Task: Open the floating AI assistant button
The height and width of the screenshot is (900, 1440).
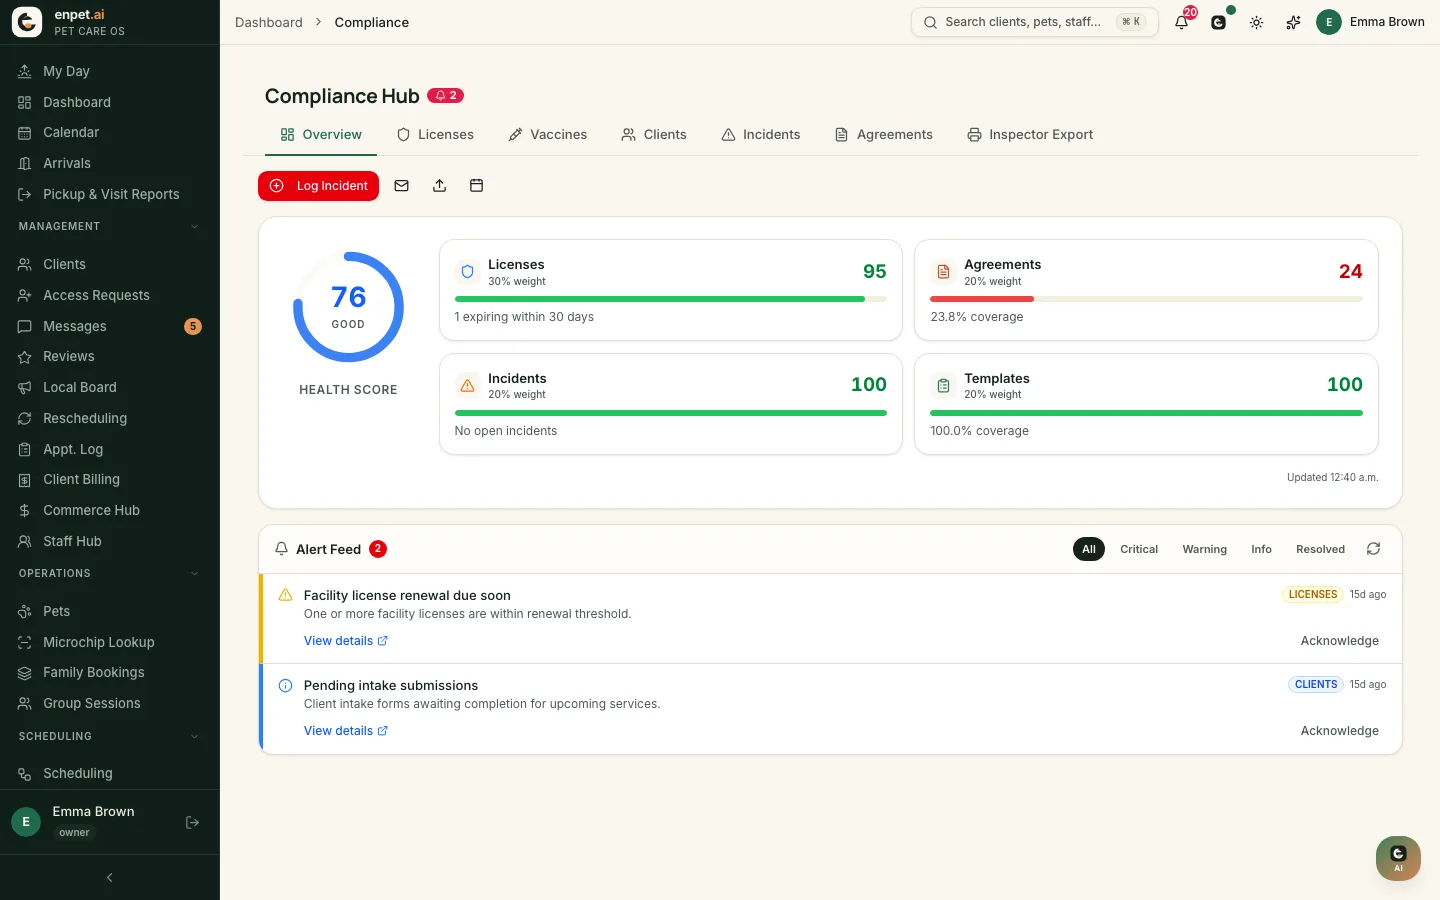Action: click(1398, 858)
